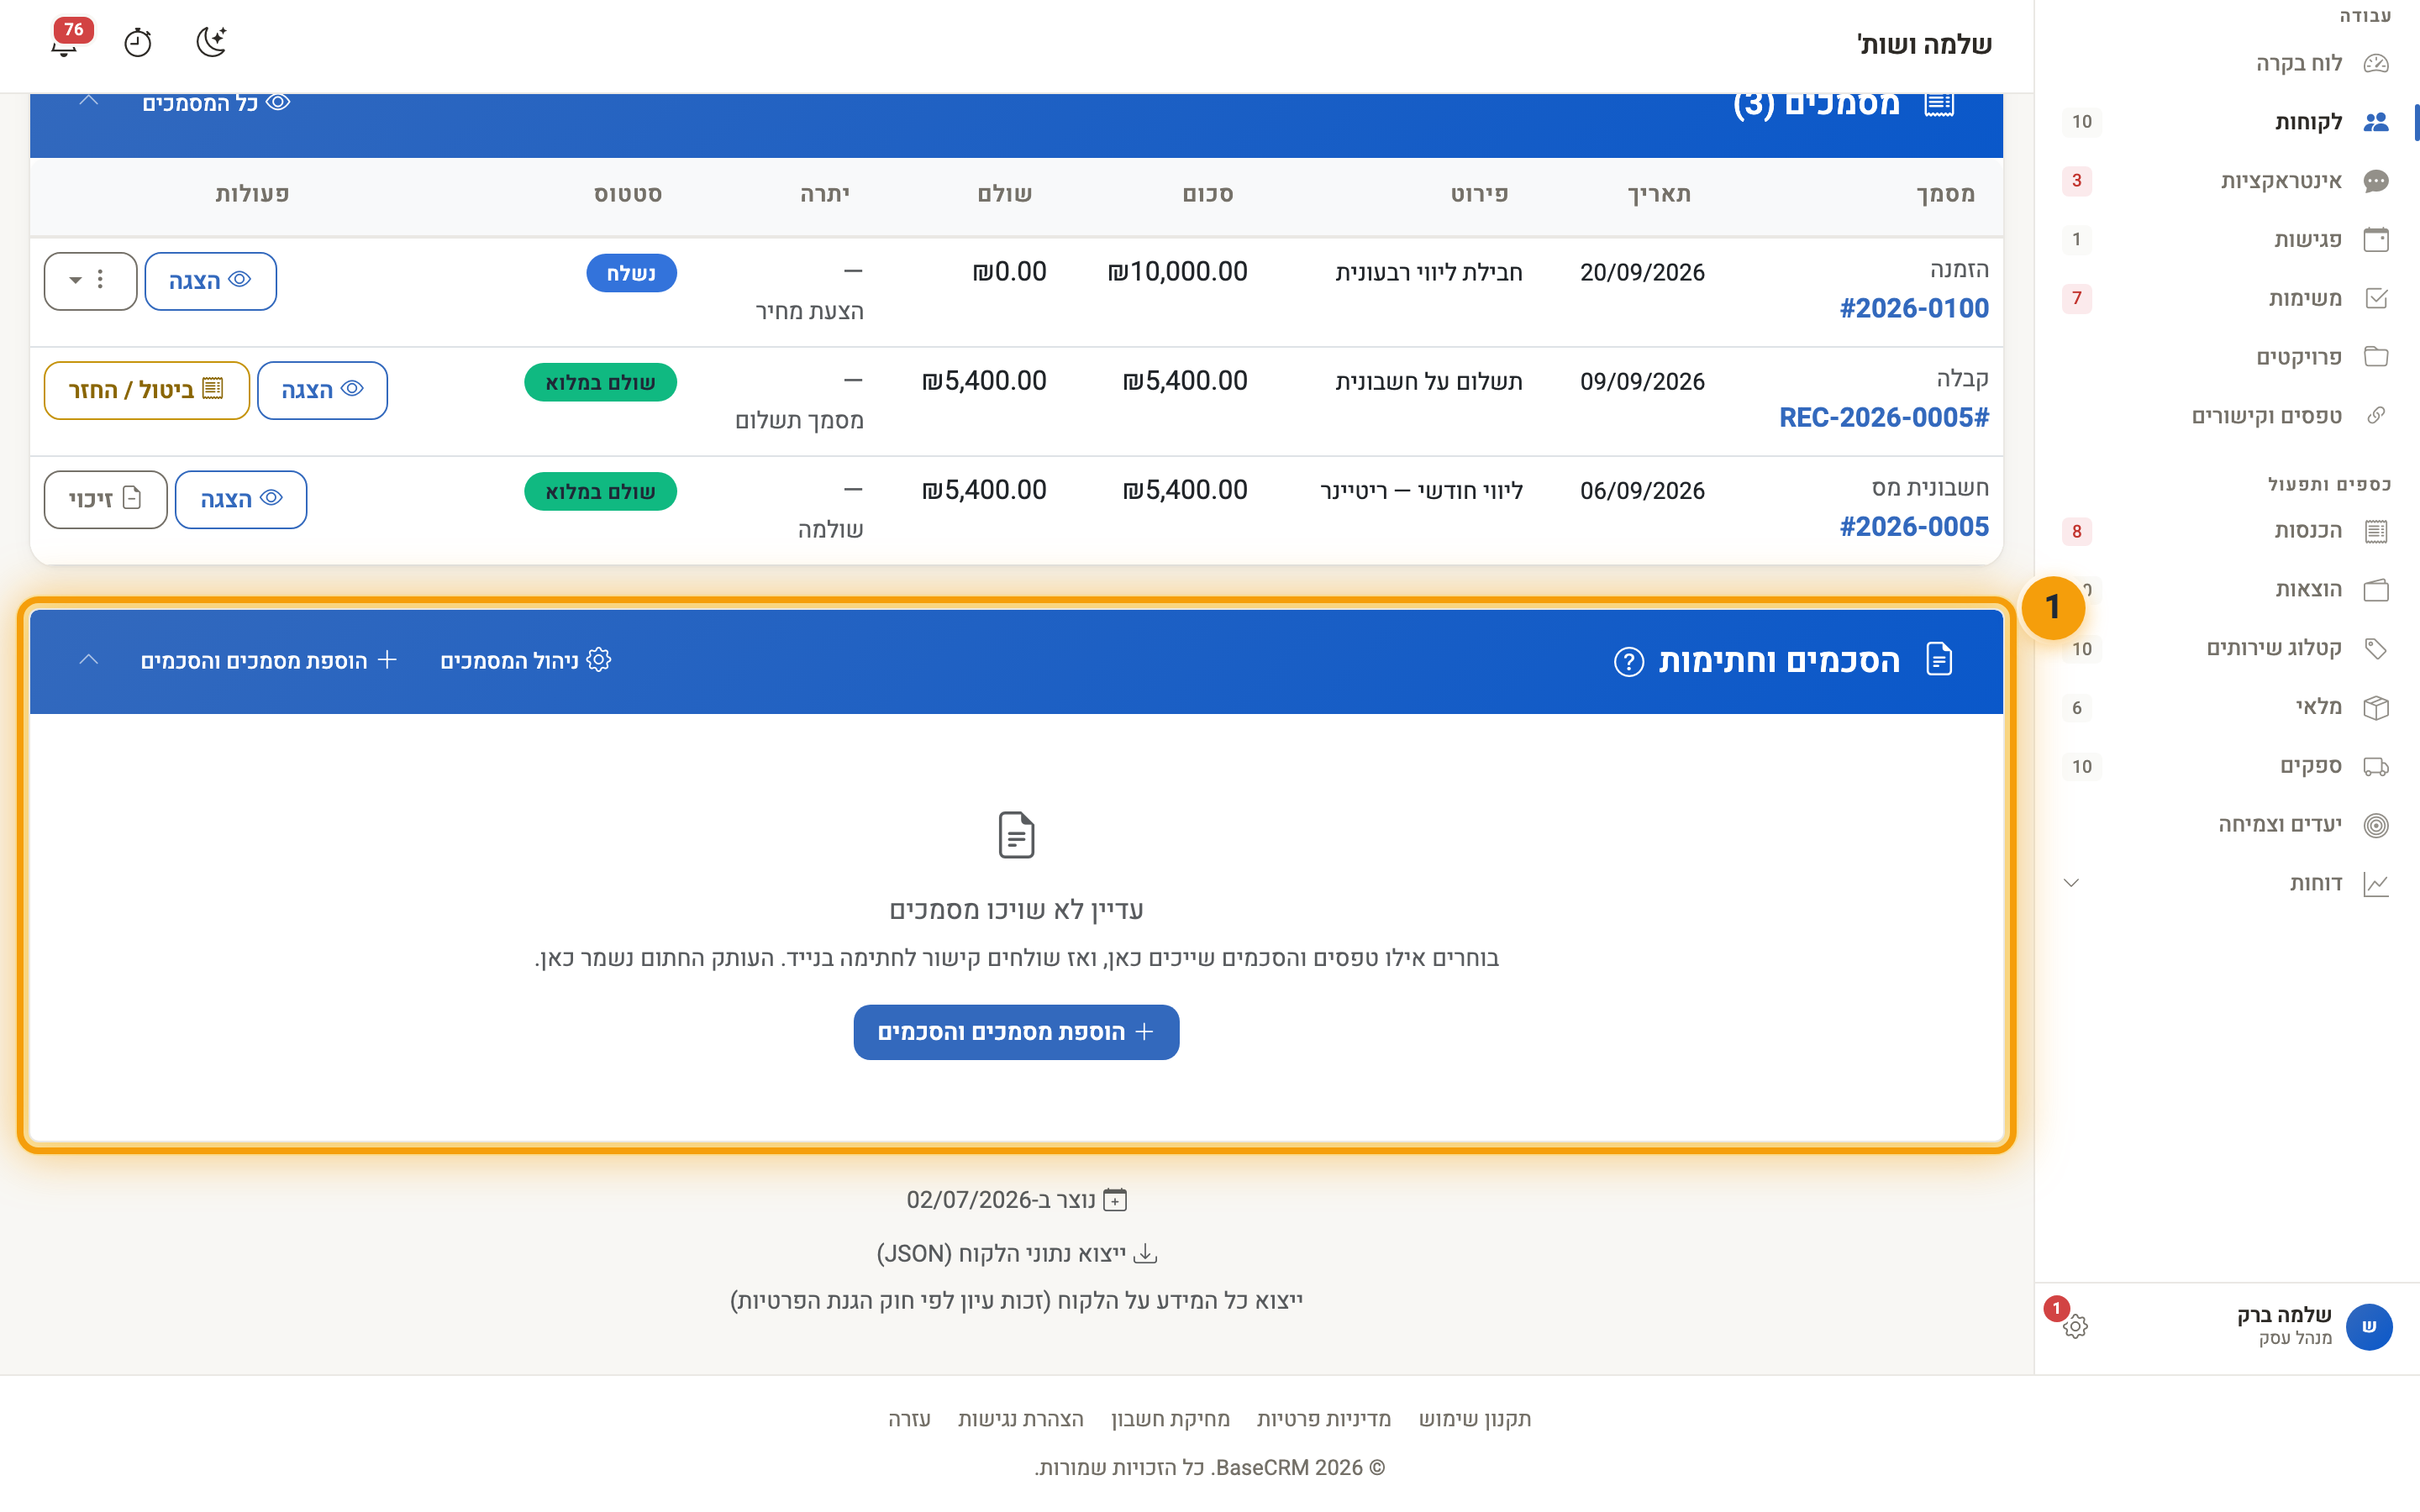This screenshot has width=2420, height=1512.
Task: Click the משימות checkbox icon in sidebar
Action: 2376,298
